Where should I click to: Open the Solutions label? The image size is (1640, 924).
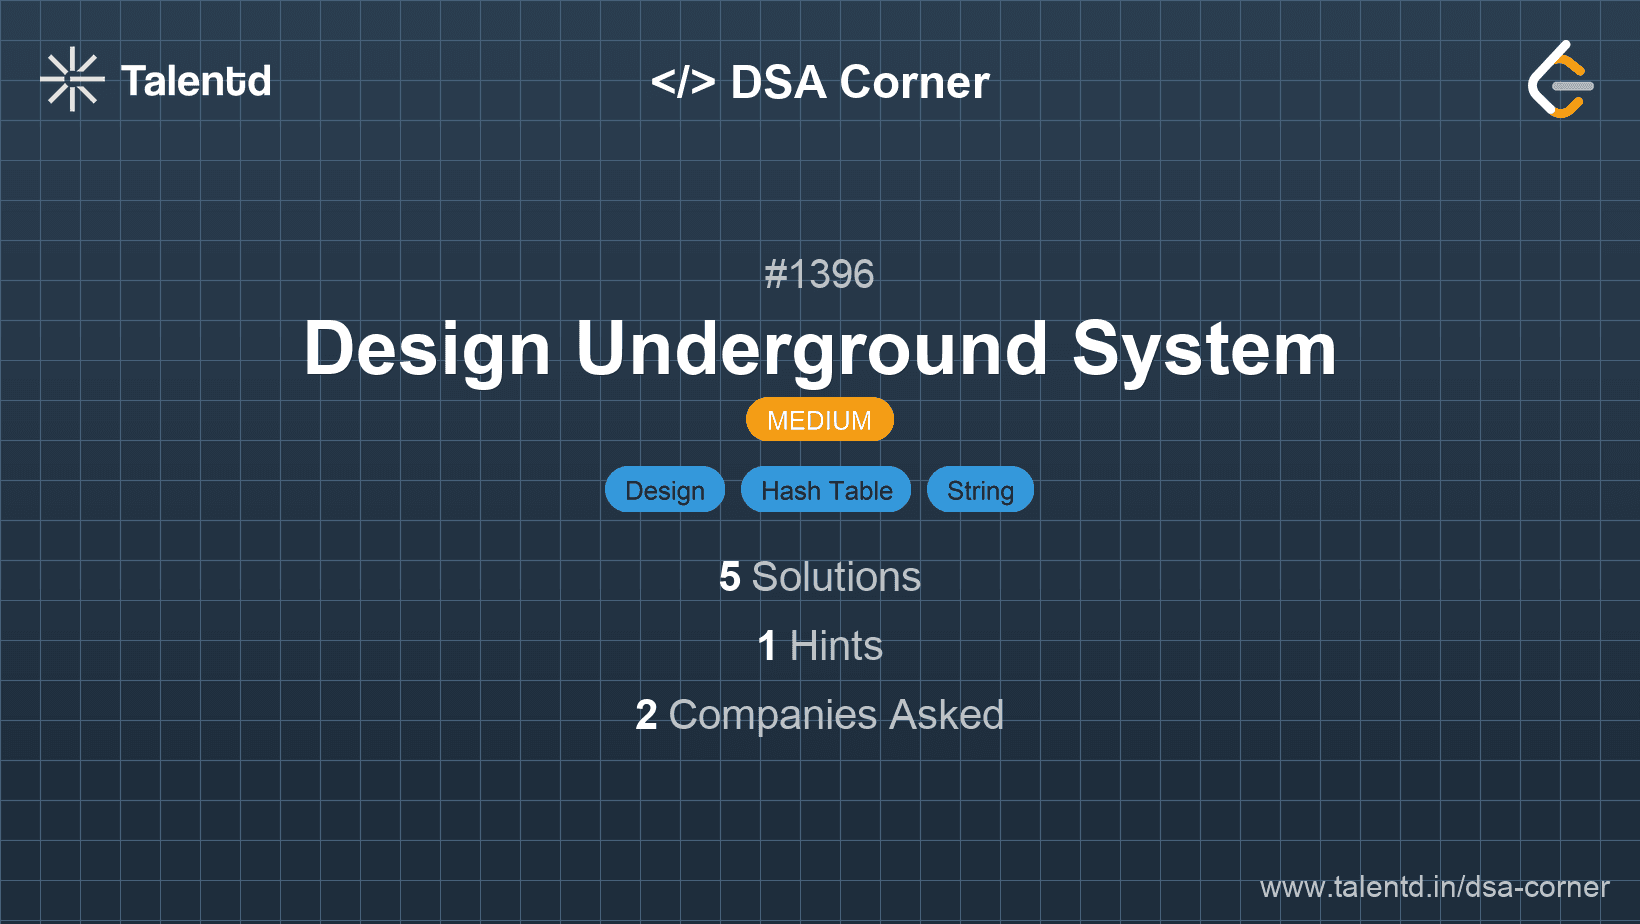click(x=836, y=577)
